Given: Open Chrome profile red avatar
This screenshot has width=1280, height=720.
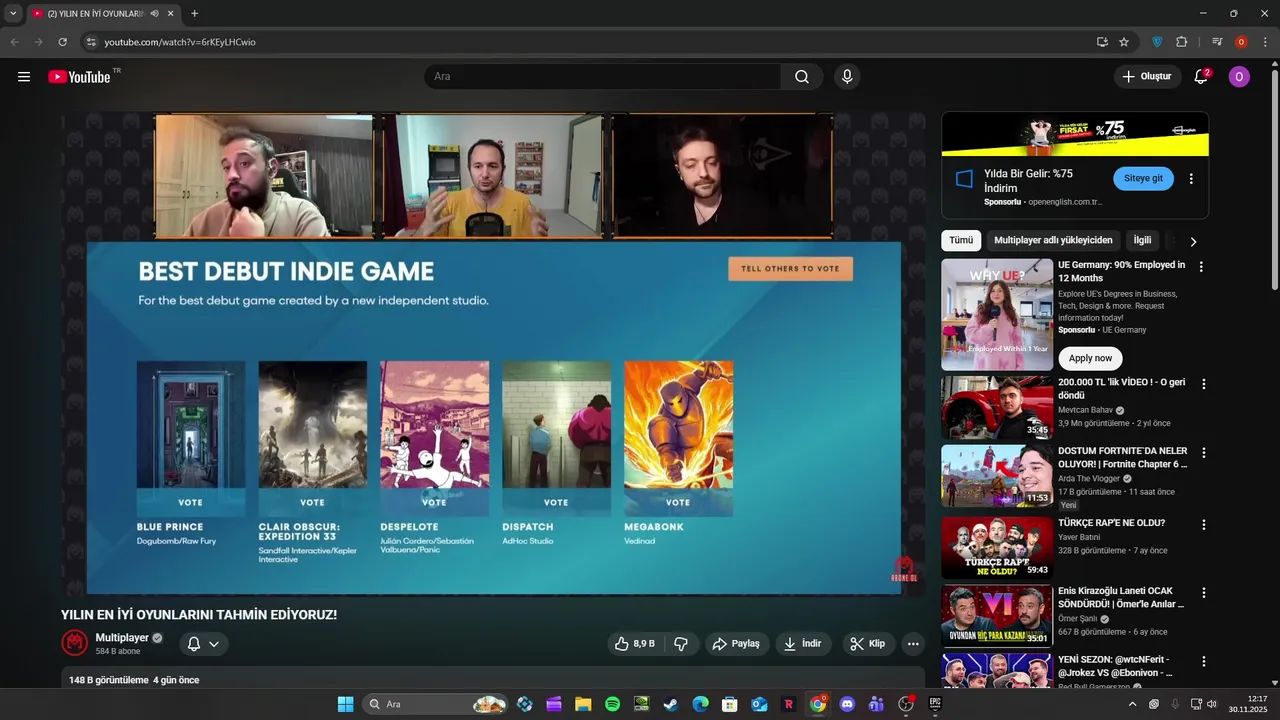Looking at the screenshot, I should point(1241,42).
